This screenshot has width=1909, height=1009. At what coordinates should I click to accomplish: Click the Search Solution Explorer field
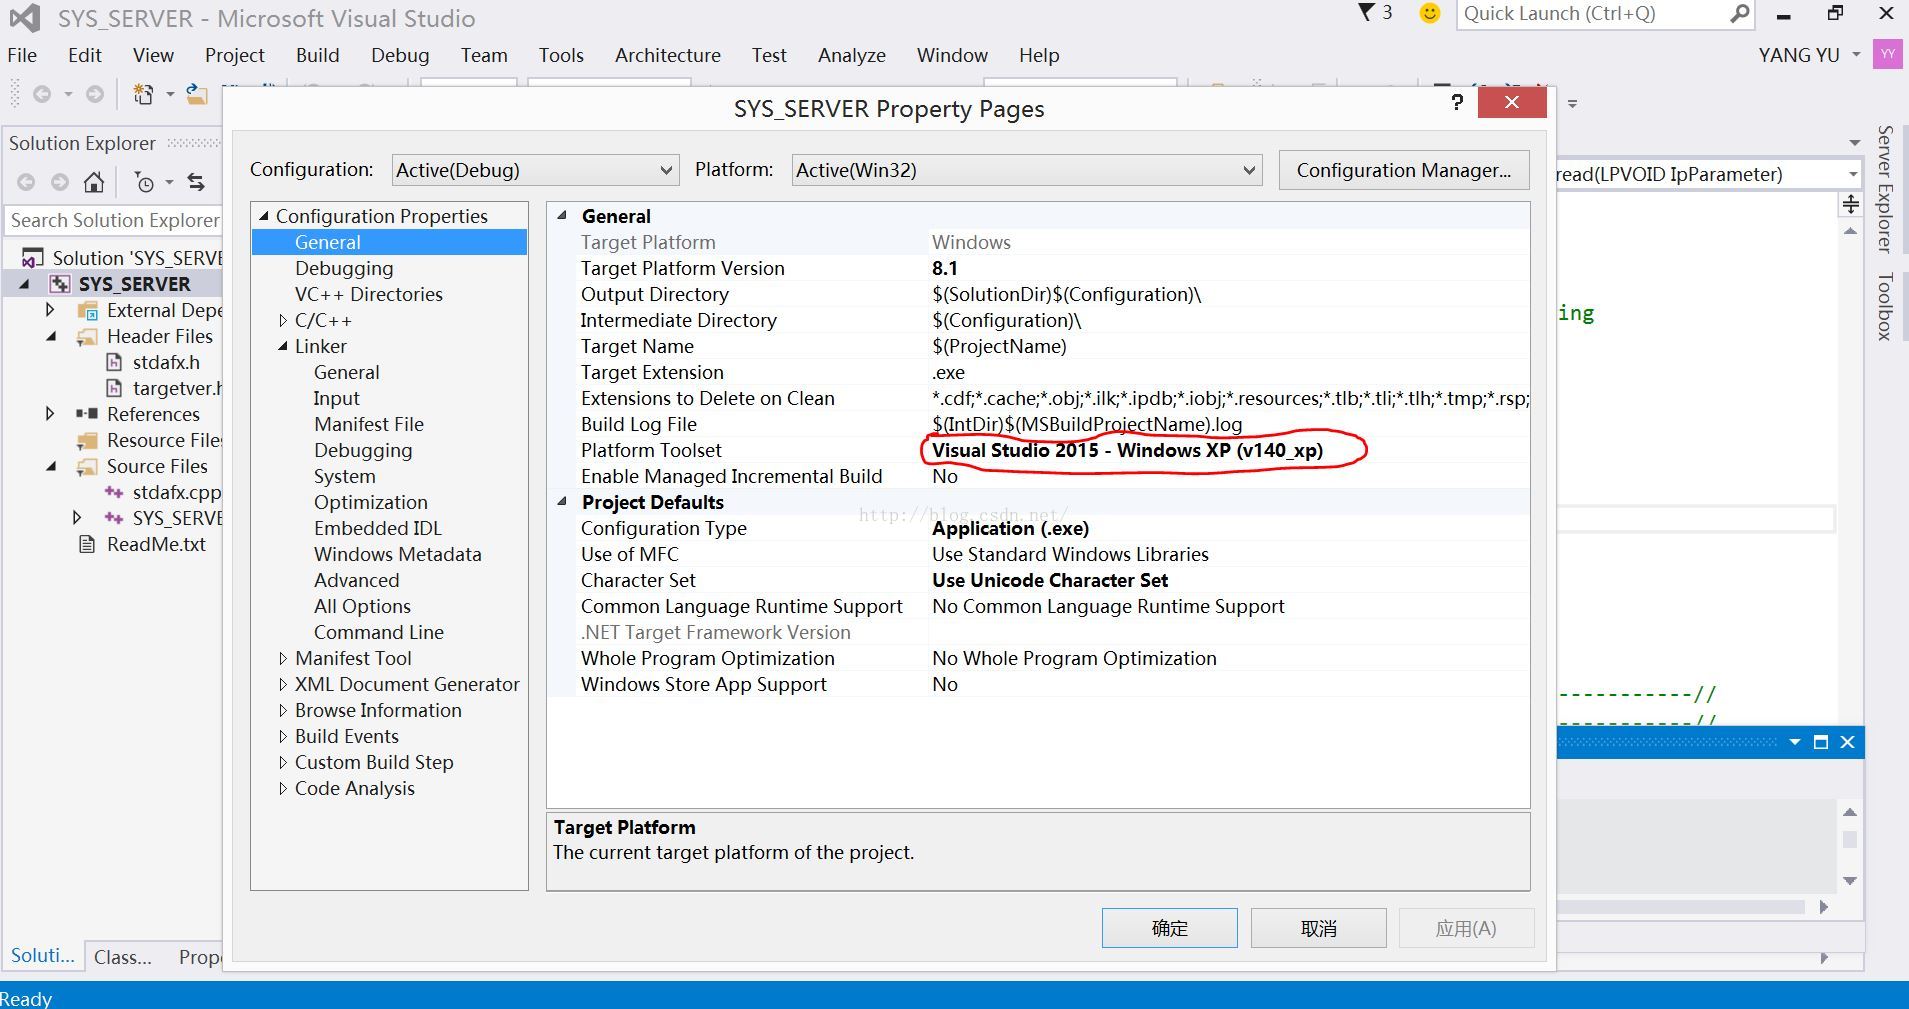coord(113,220)
